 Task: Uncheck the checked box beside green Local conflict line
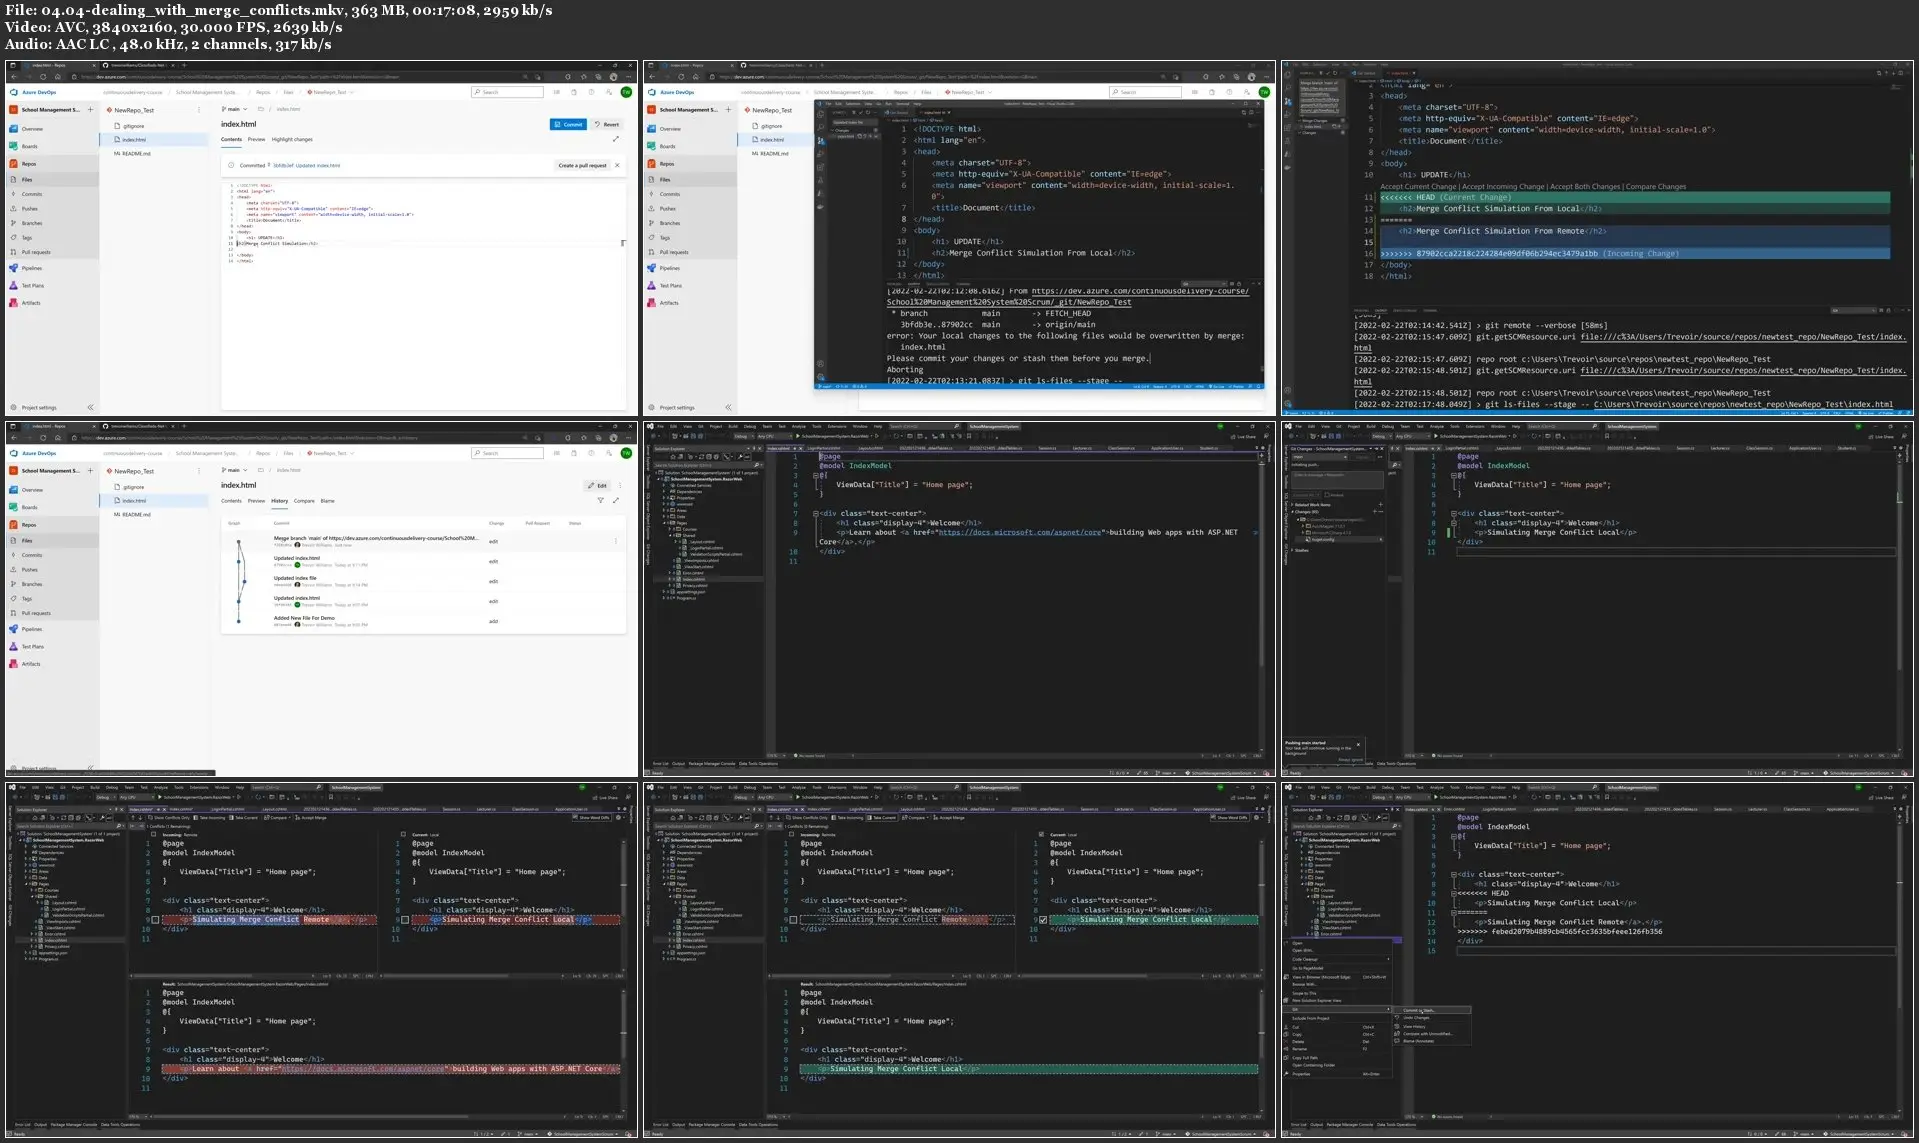click(x=1043, y=920)
